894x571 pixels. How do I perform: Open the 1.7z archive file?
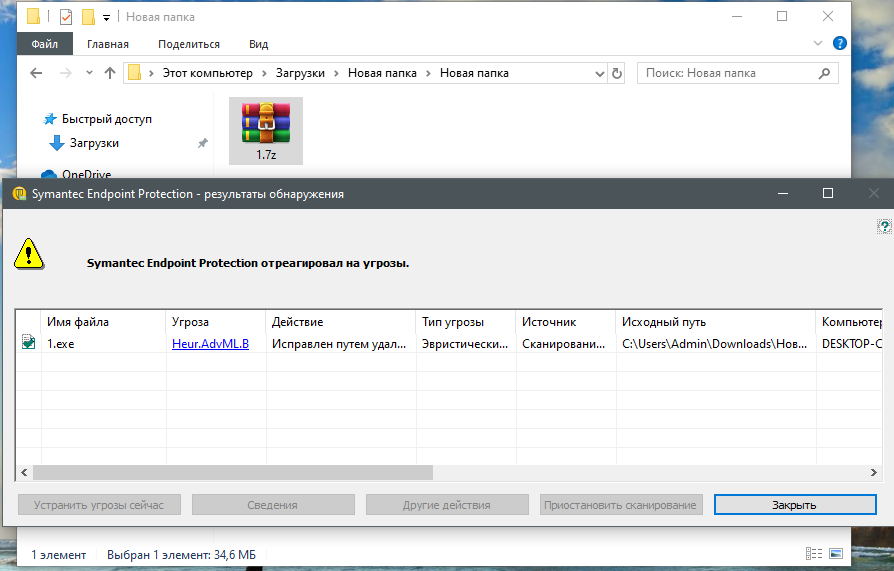pyautogui.click(x=266, y=131)
